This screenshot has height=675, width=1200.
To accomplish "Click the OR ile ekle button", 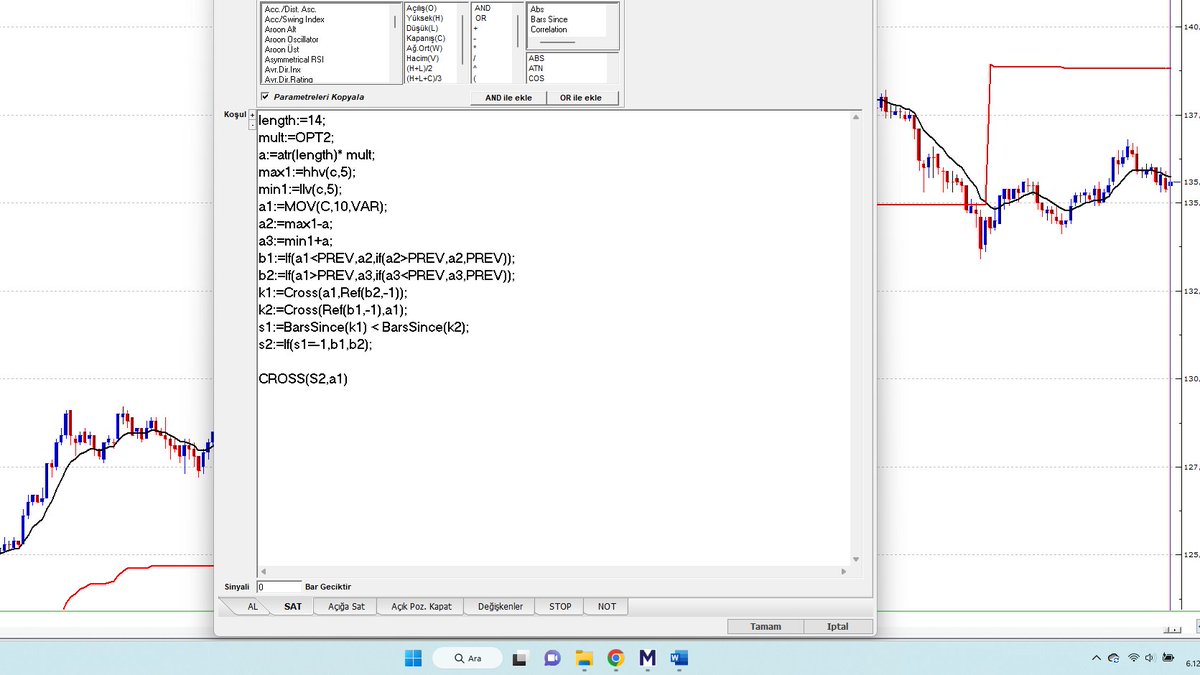I will [x=582, y=98].
